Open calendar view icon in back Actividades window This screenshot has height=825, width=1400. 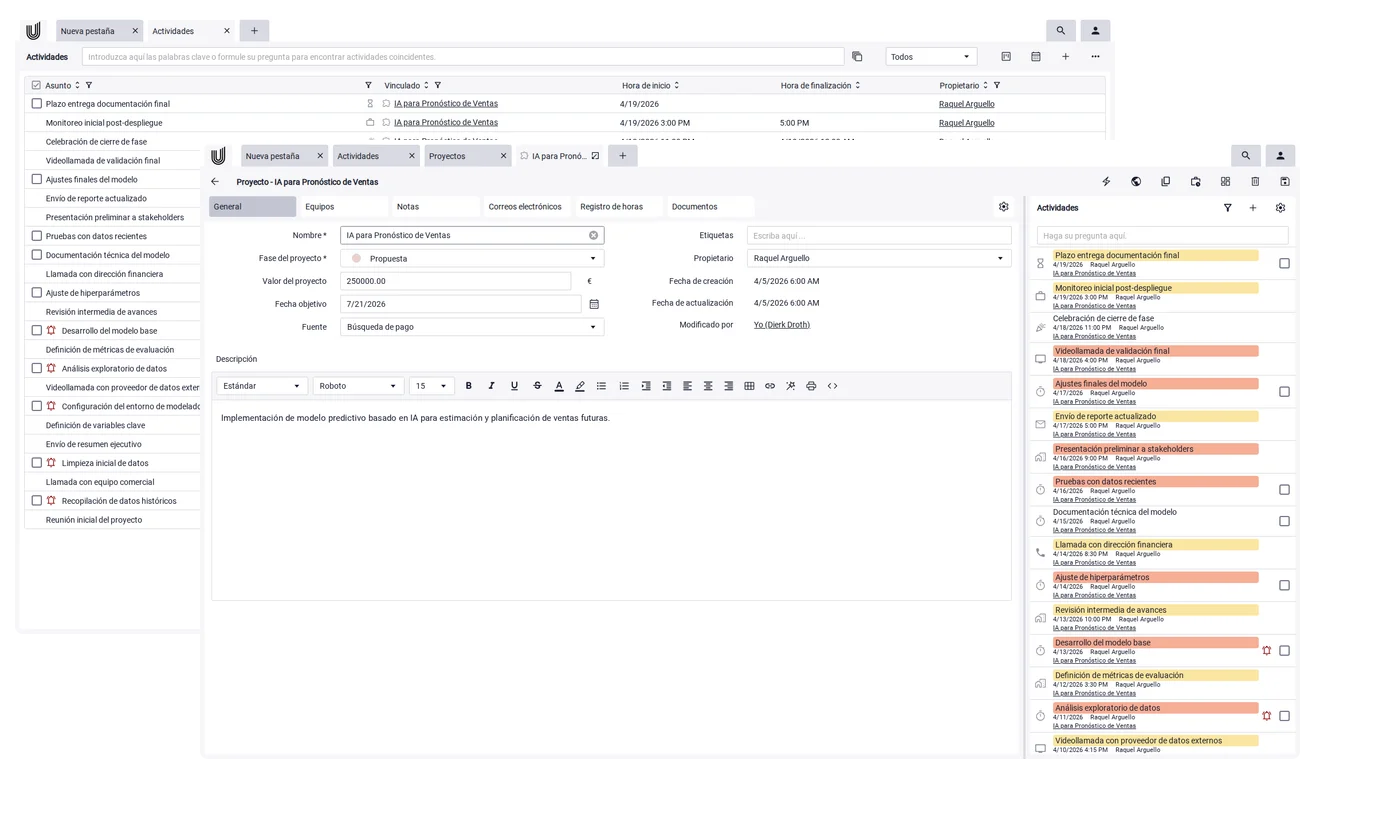pos(1036,57)
